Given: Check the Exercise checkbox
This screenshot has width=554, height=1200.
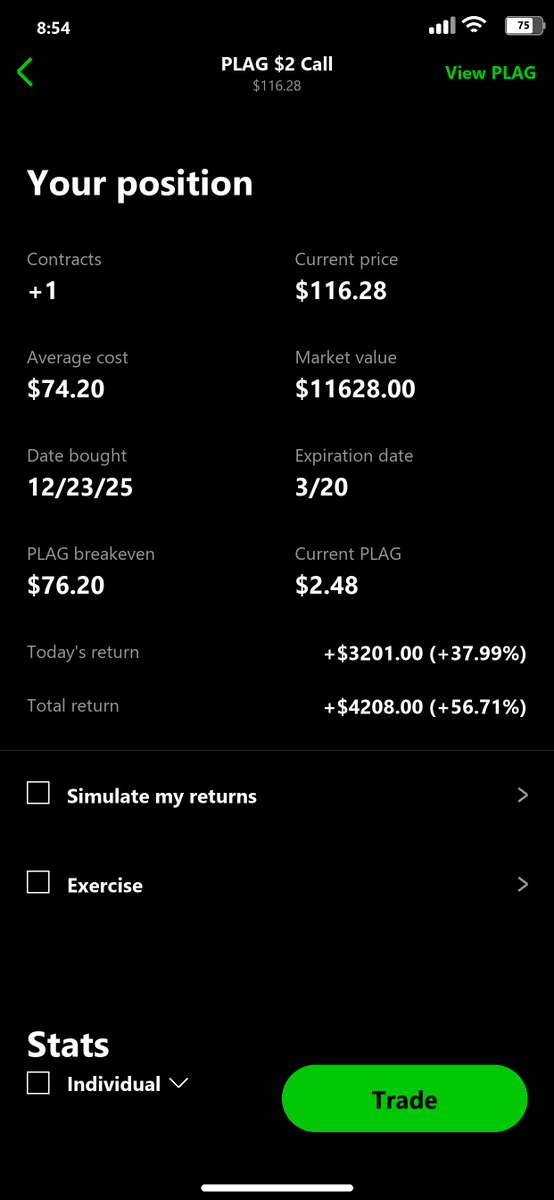Looking at the screenshot, I should (38, 882).
